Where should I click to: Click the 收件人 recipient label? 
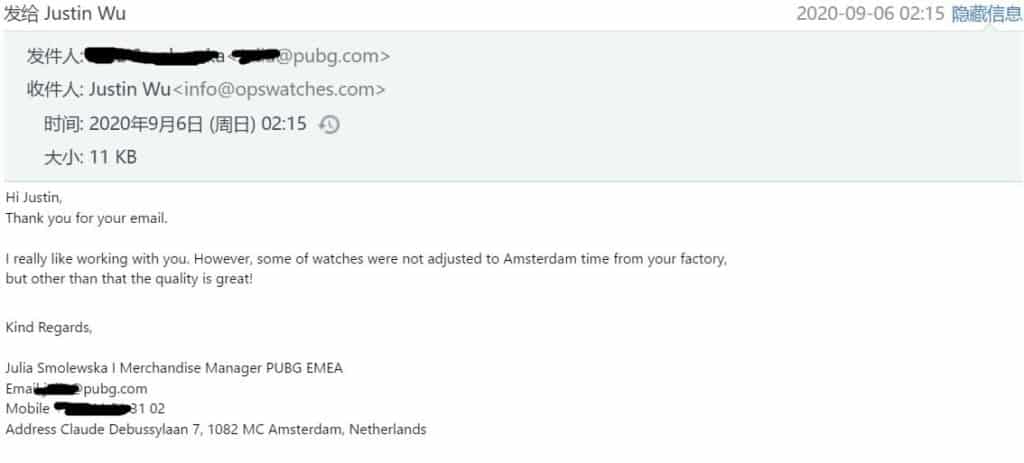tap(54, 90)
